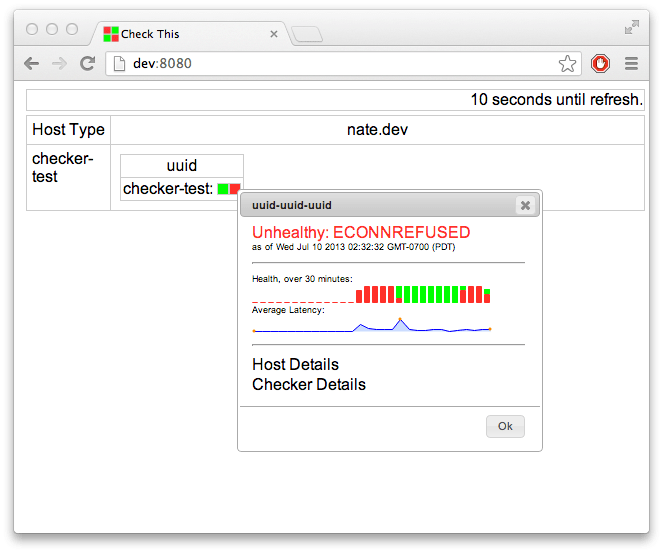Click the uuid host header cell

182,165
